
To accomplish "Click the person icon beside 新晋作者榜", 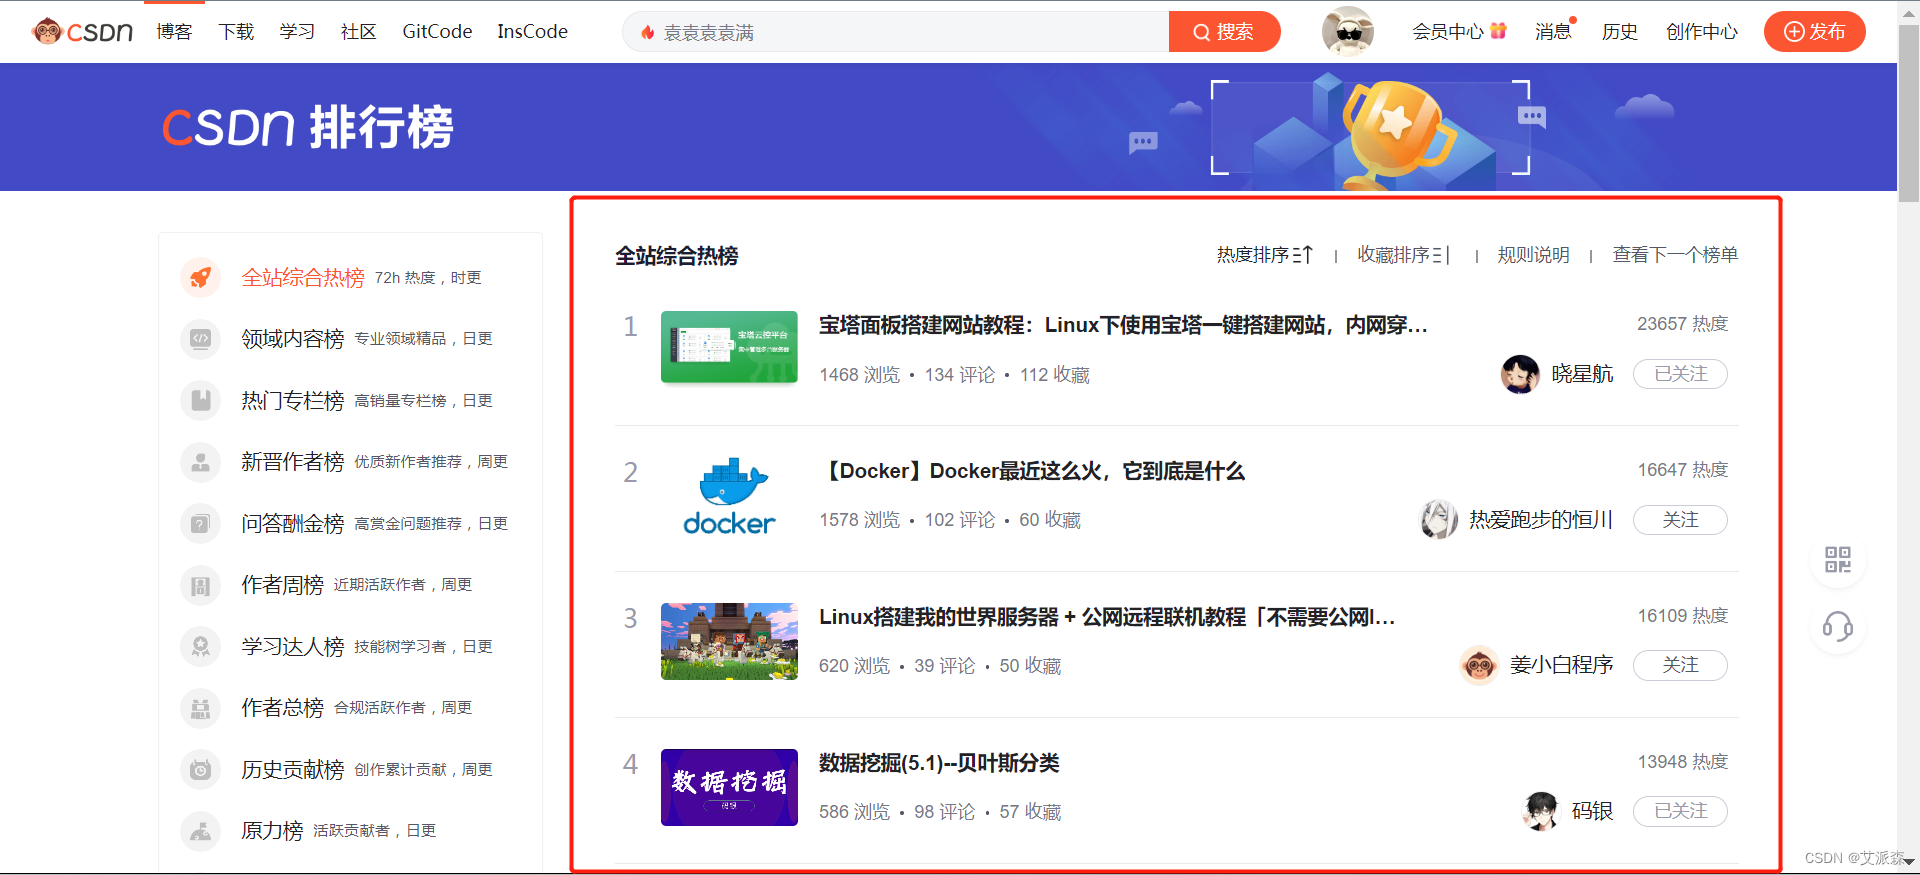I will click(x=200, y=462).
